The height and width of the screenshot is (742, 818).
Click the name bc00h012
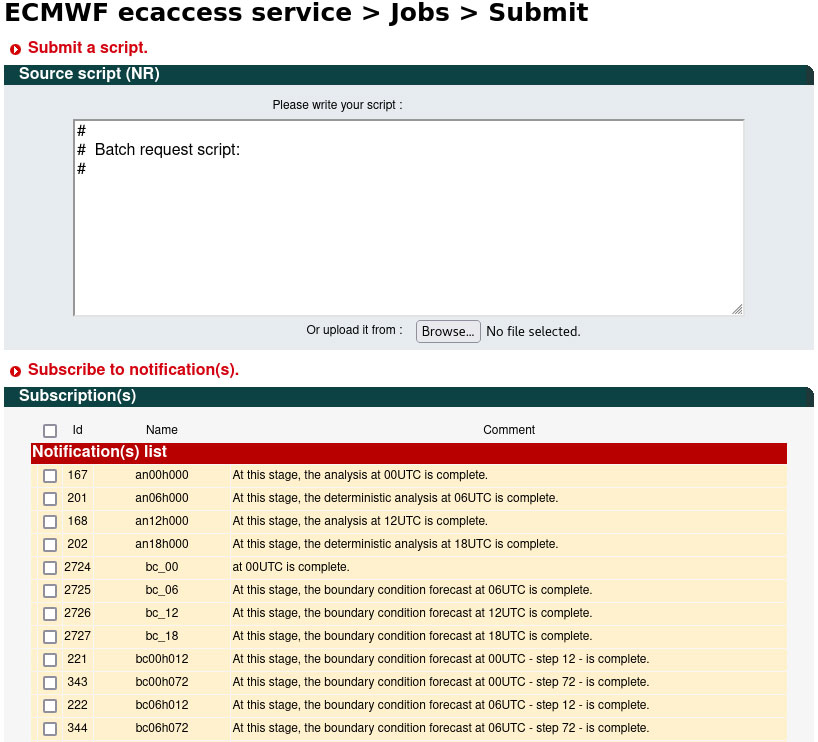(162, 659)
